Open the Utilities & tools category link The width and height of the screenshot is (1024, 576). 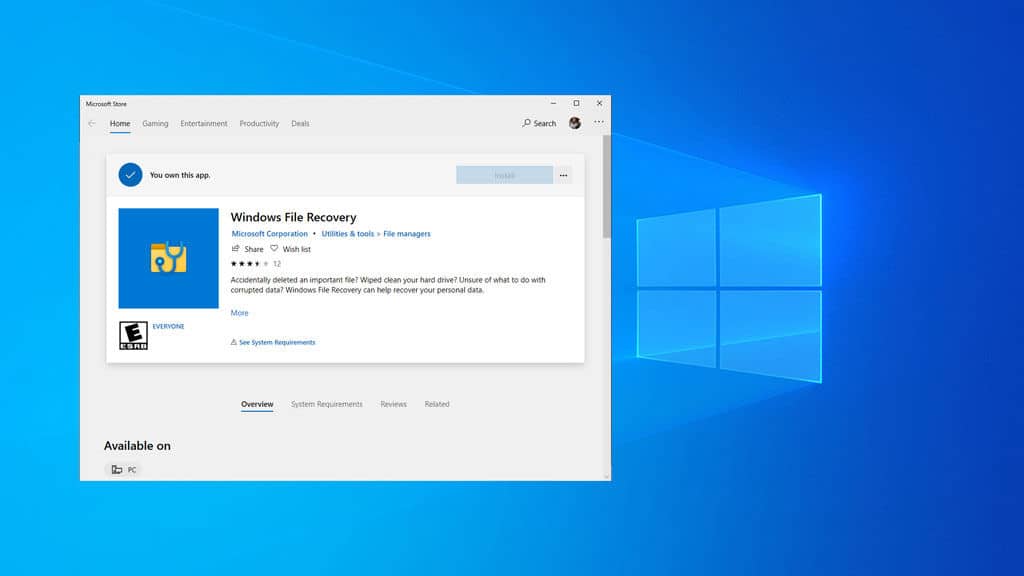point(348,234)
